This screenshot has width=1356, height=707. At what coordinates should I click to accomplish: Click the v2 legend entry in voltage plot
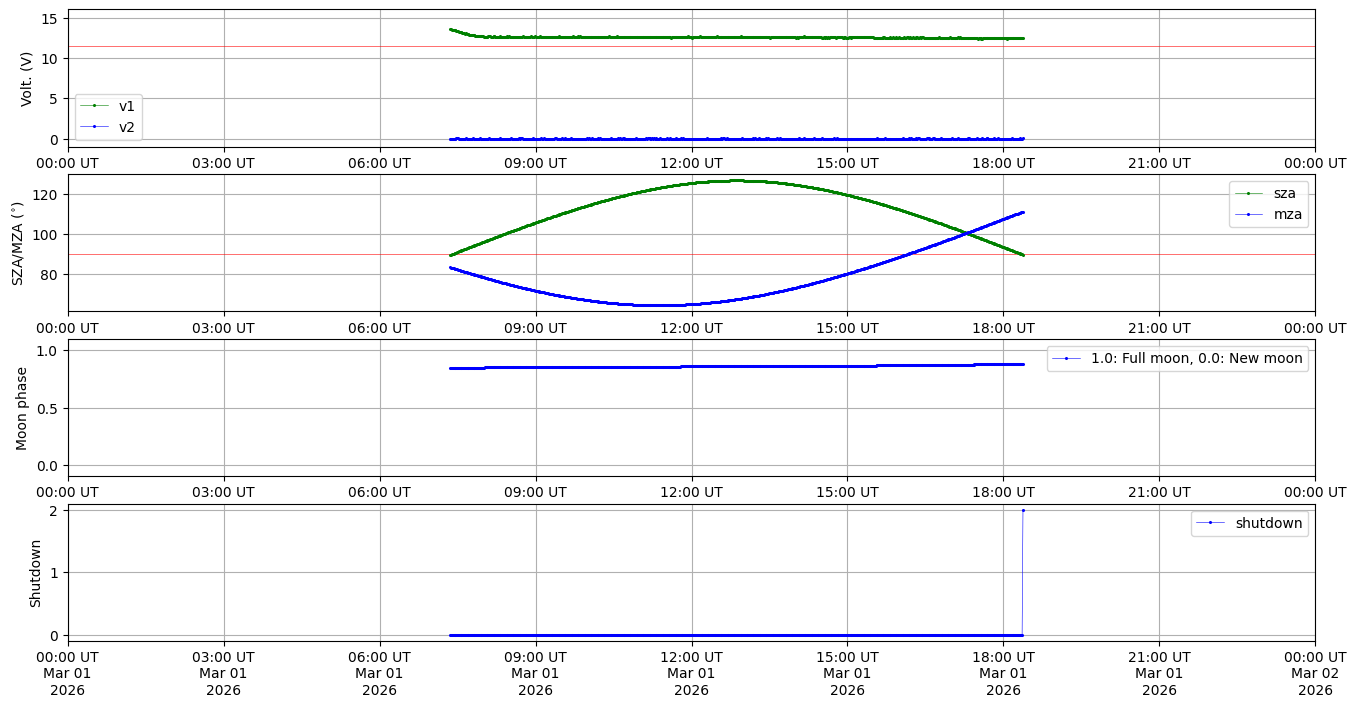tap(126, 126)
